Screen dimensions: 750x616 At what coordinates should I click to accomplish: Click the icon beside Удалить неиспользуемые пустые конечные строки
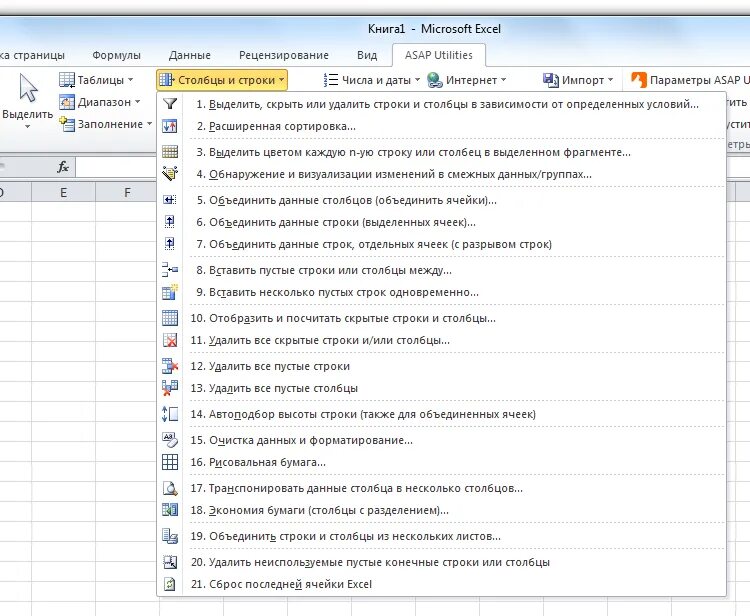click(170, 562)
